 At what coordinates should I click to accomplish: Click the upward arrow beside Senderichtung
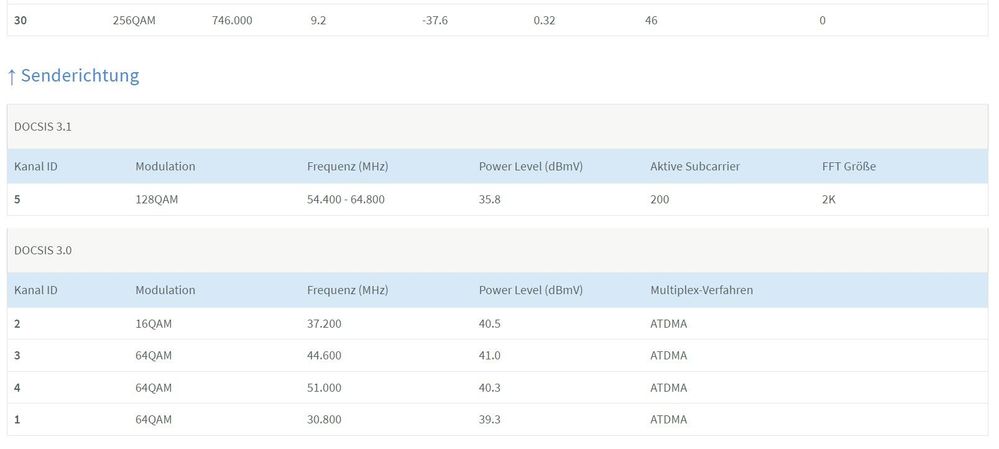[12, 76]
